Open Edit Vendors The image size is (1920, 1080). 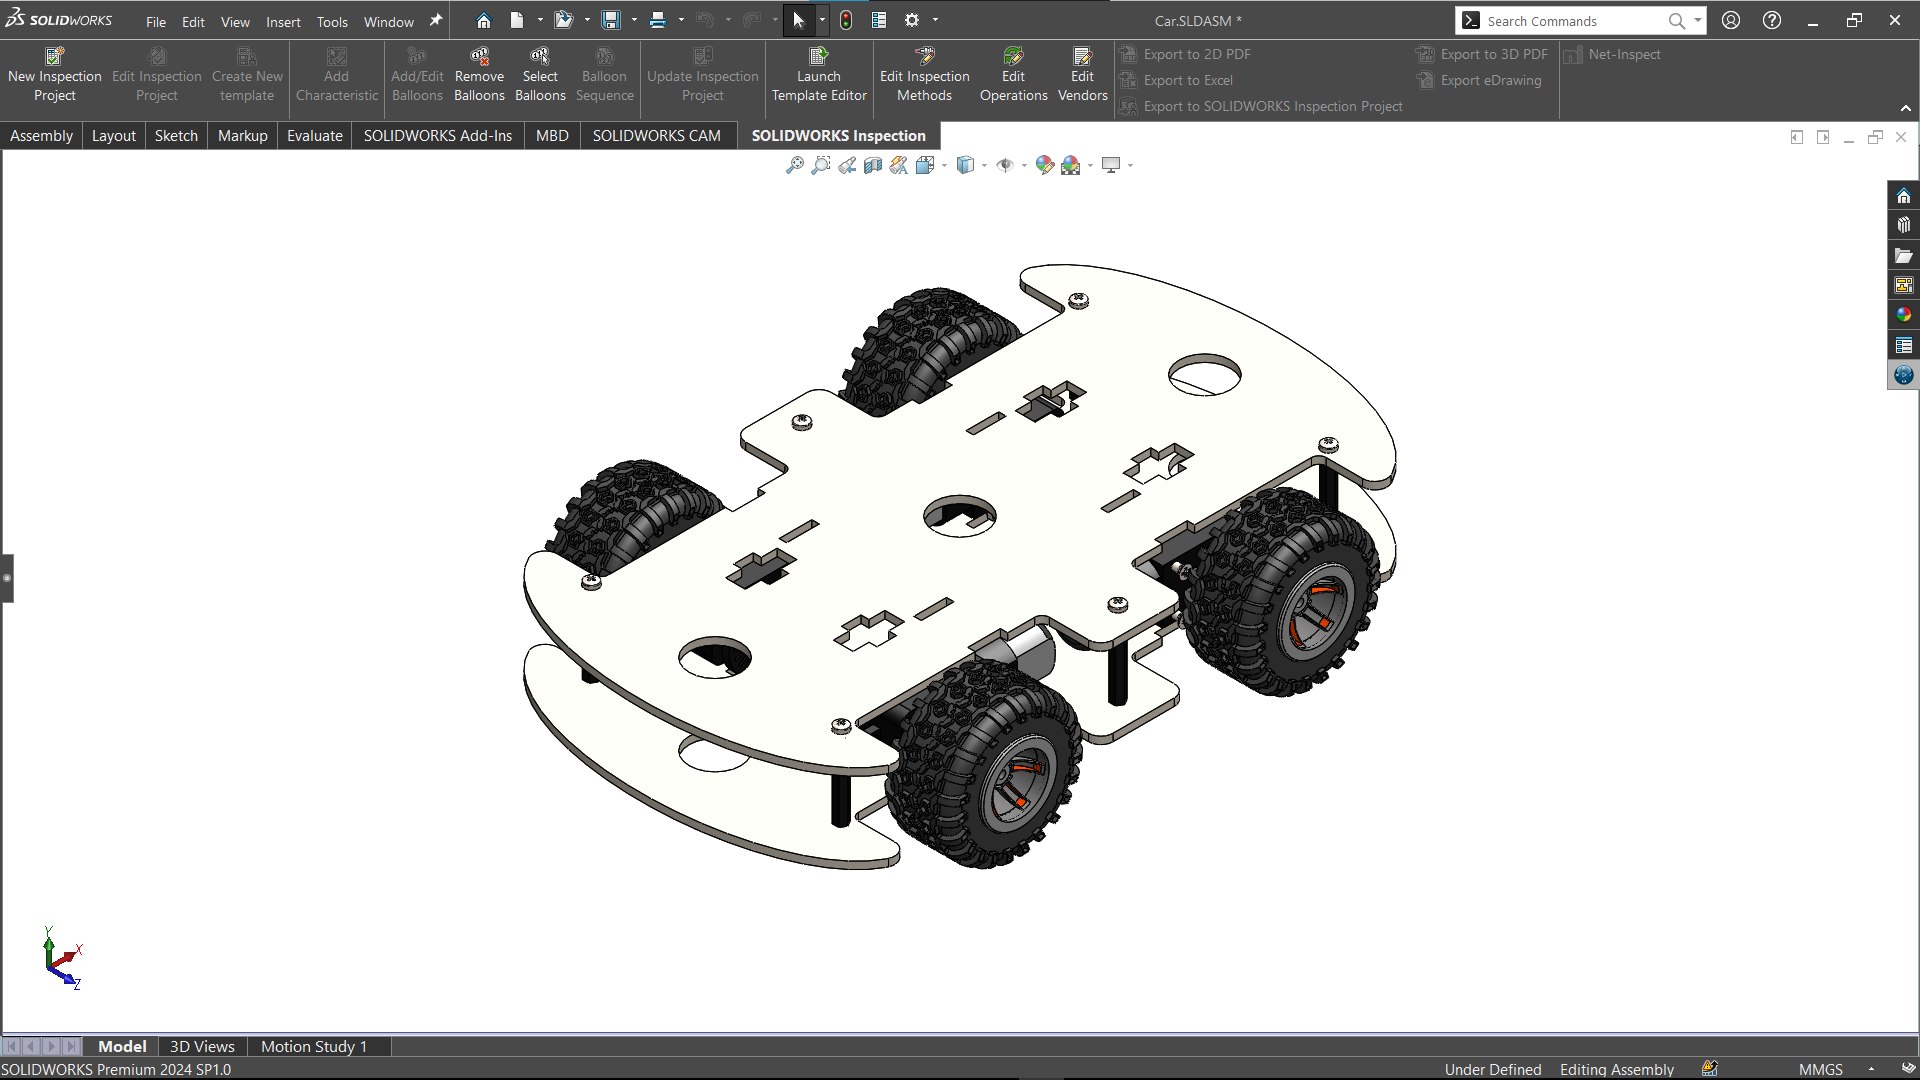pos(1082,75)
